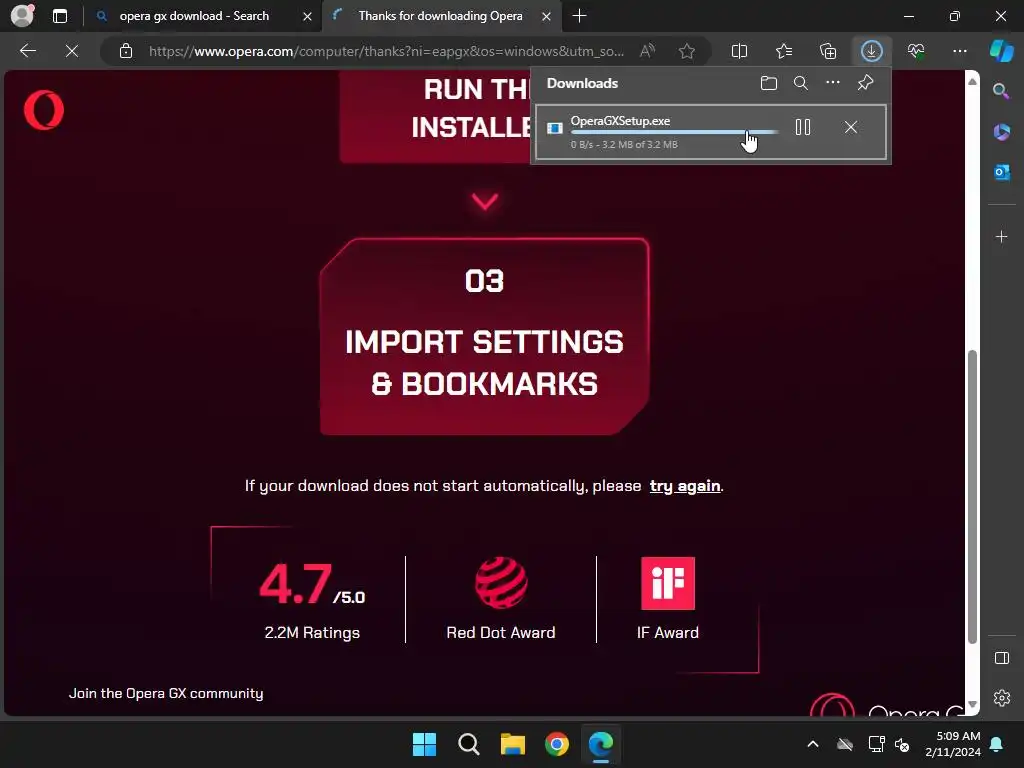Pause the OperaGXSetup.exe download
The image size is (1024, 768).
click(803, 127)
